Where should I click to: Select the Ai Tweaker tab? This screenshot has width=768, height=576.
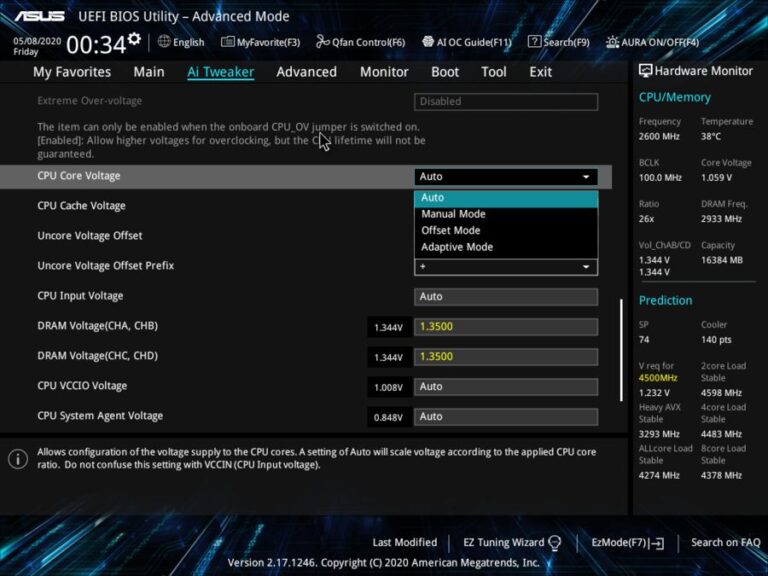coord(220,72)
